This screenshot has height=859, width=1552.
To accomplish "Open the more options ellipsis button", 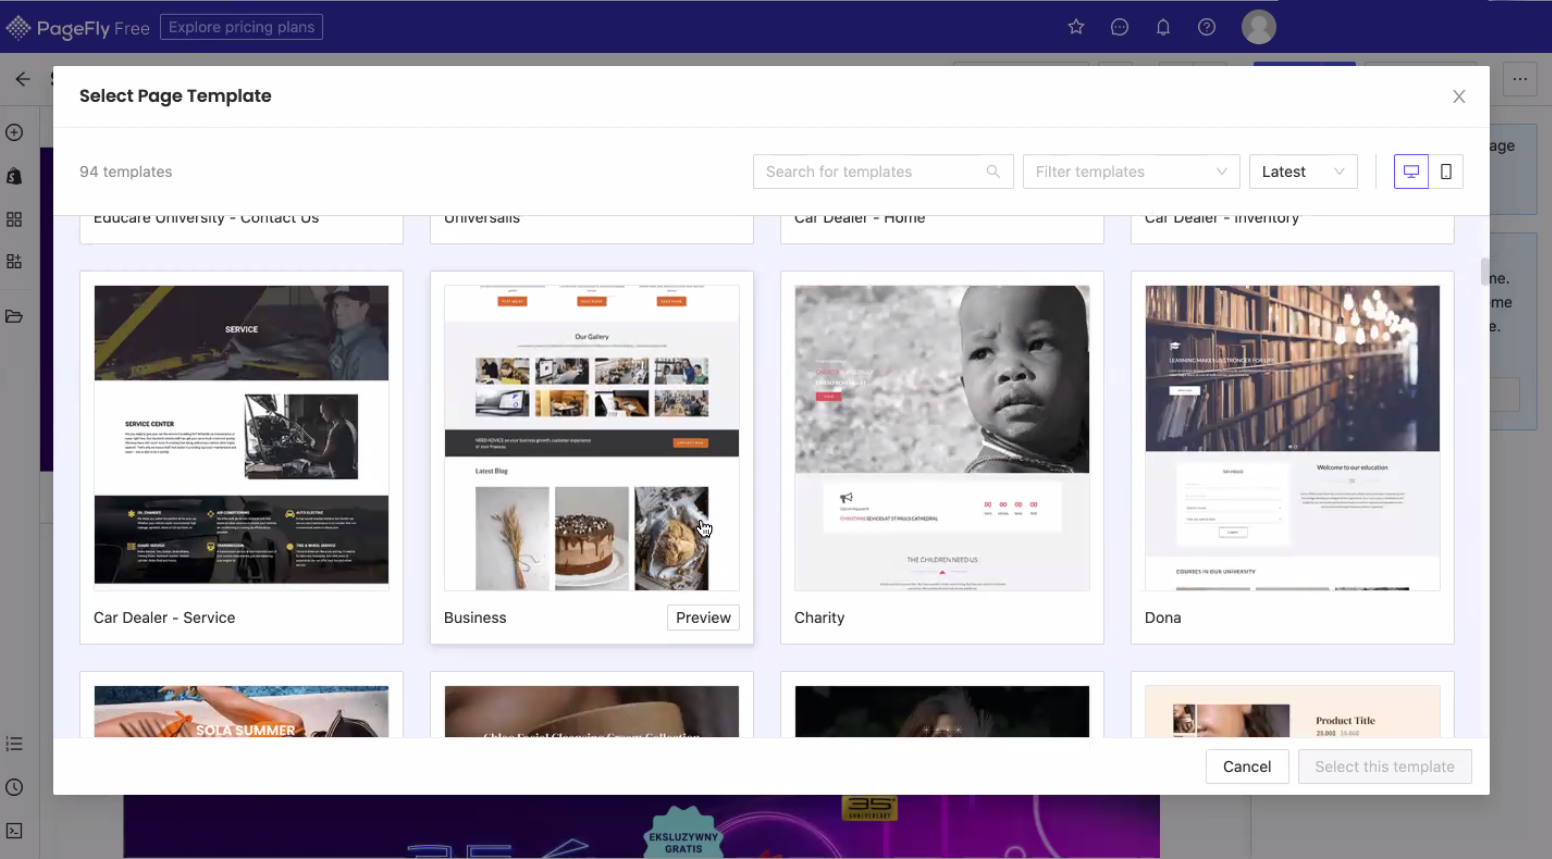I will point(1520,79).
